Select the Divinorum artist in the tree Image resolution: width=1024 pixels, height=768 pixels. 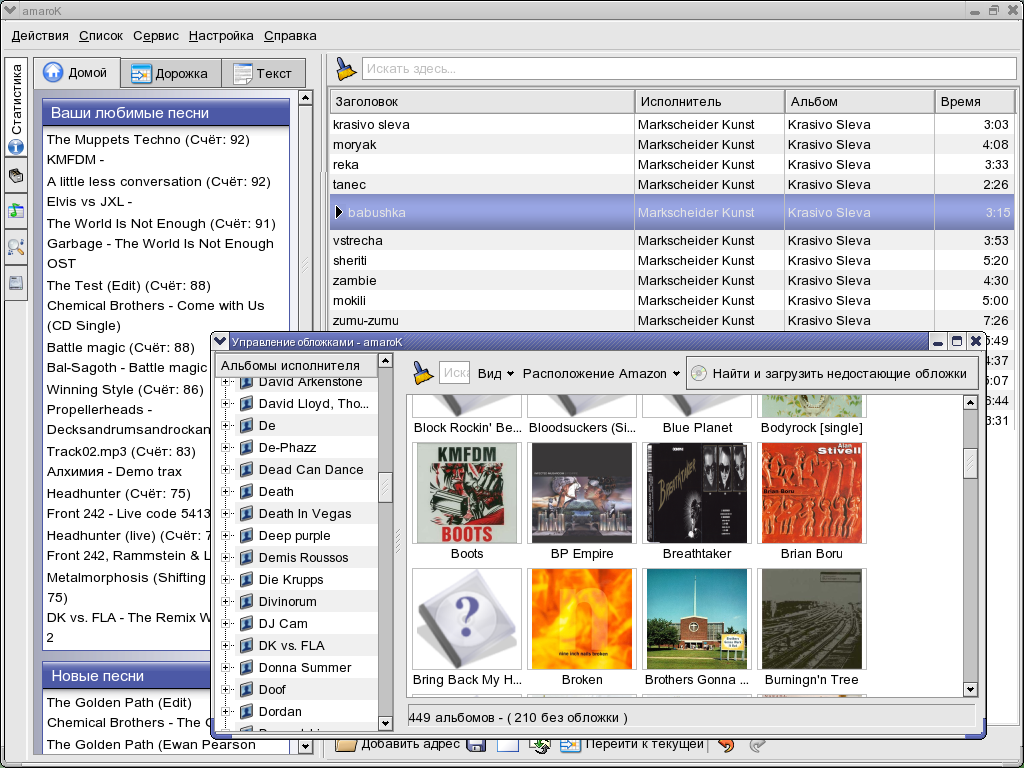pos(287,601)
